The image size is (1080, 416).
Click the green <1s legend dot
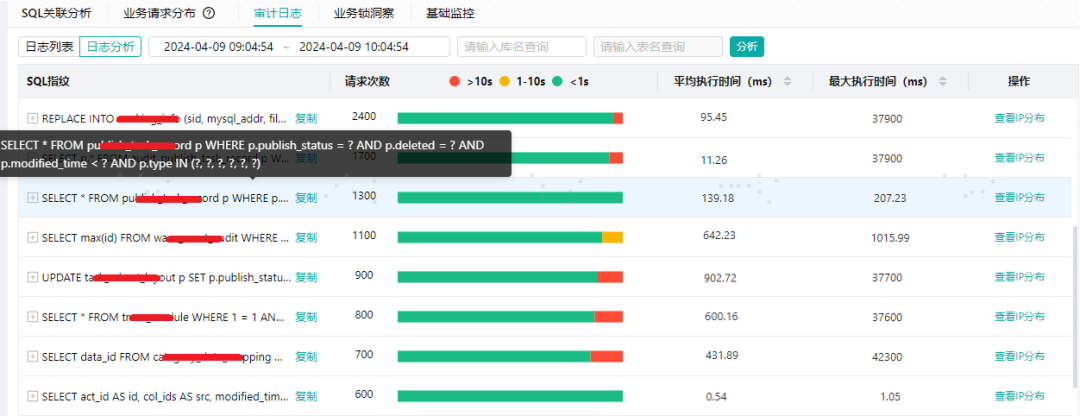tap(557, 81)
